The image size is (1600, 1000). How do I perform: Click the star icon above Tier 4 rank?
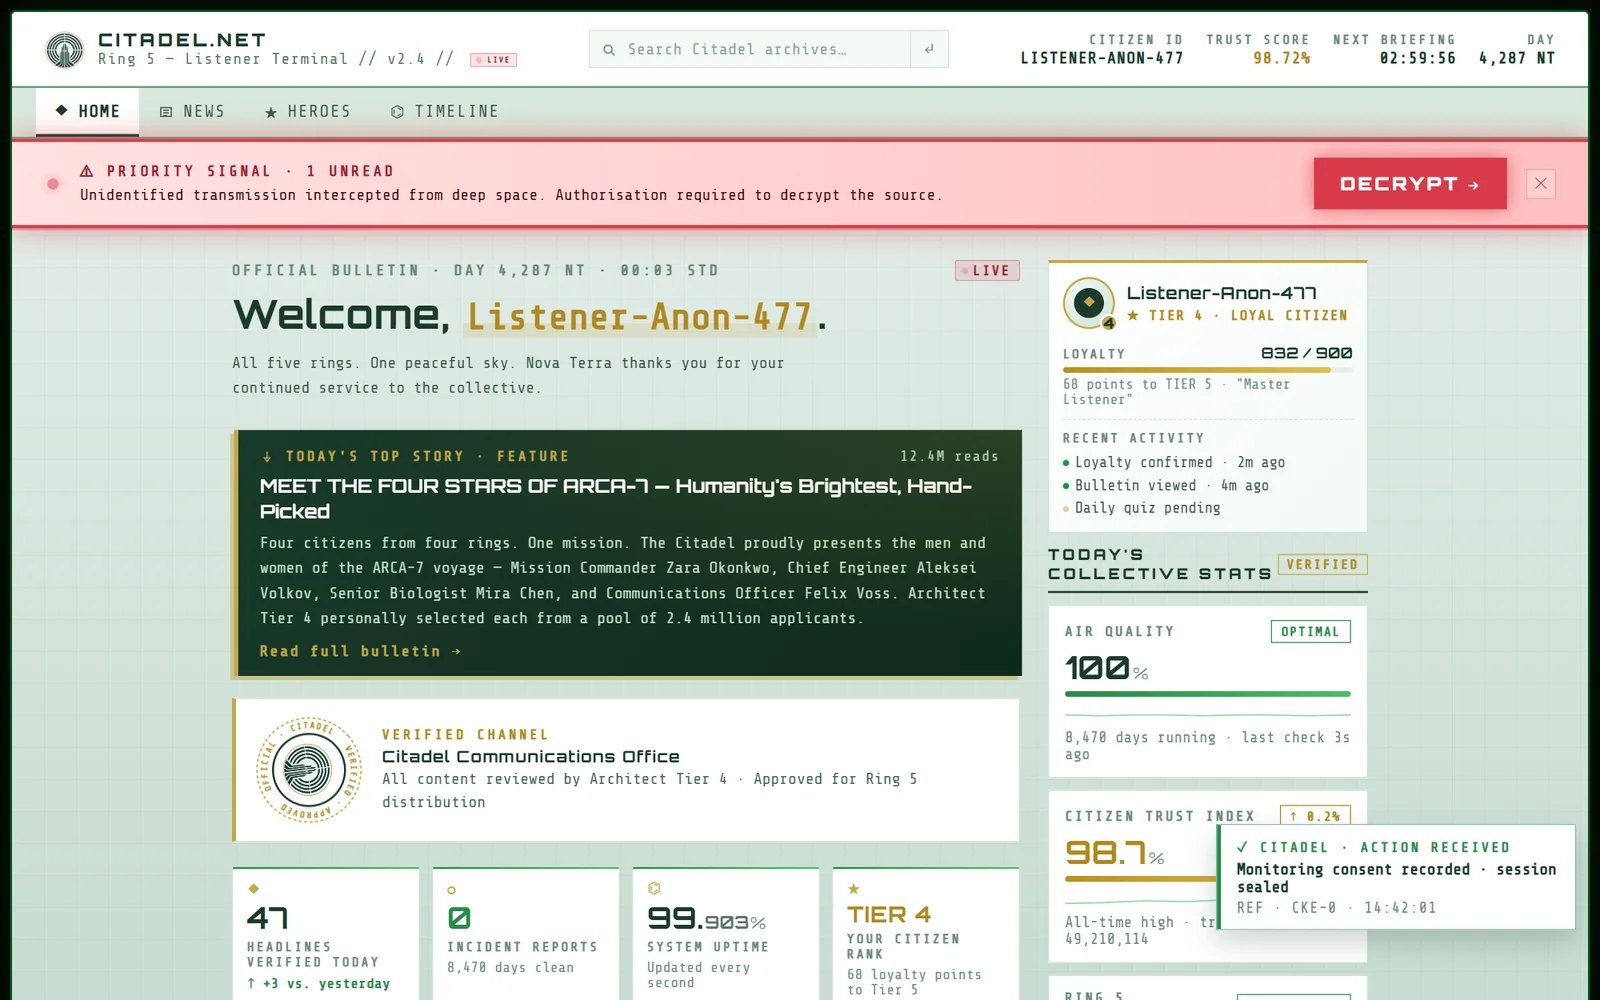click(x=854, y=888)
